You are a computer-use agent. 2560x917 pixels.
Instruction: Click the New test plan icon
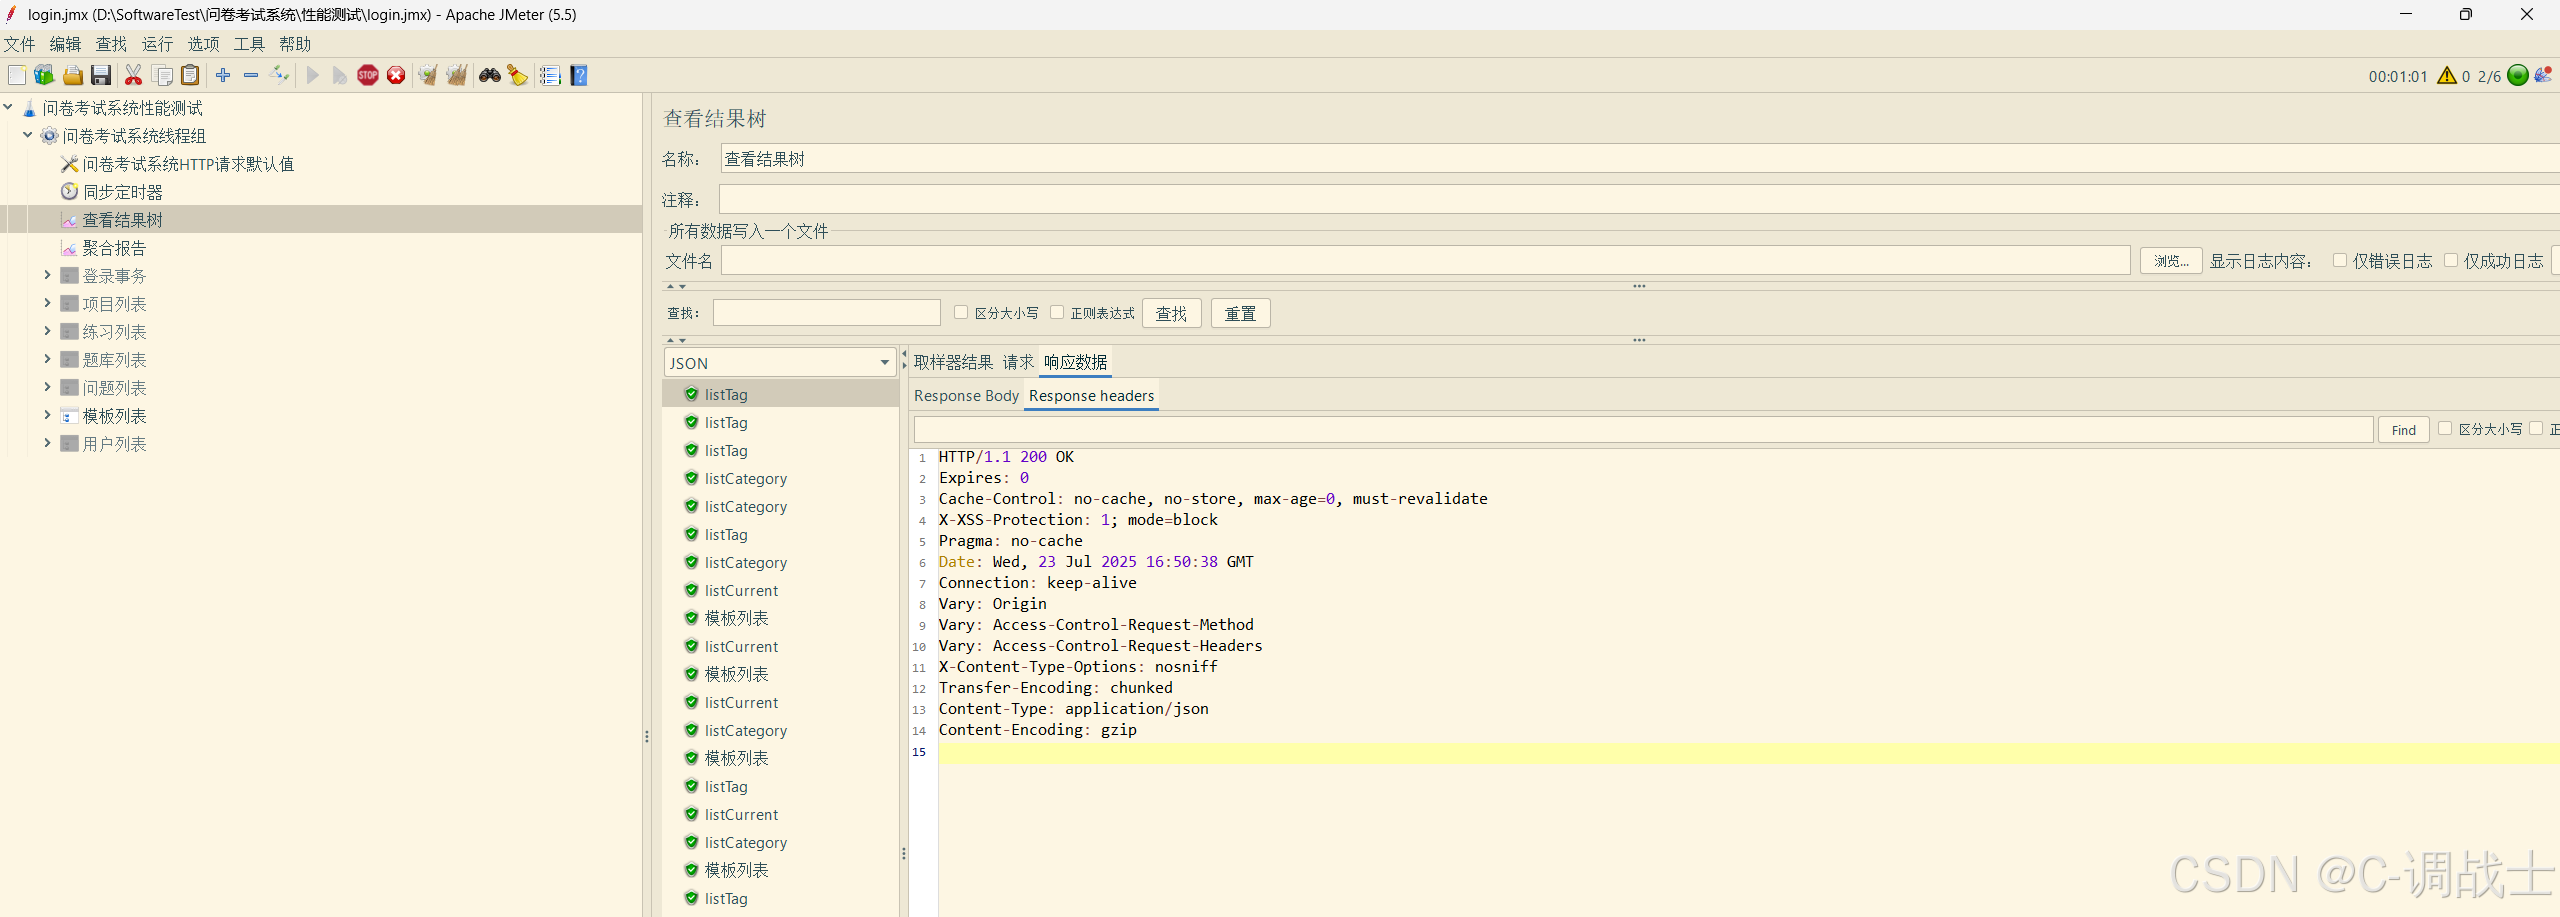[17, 76]
